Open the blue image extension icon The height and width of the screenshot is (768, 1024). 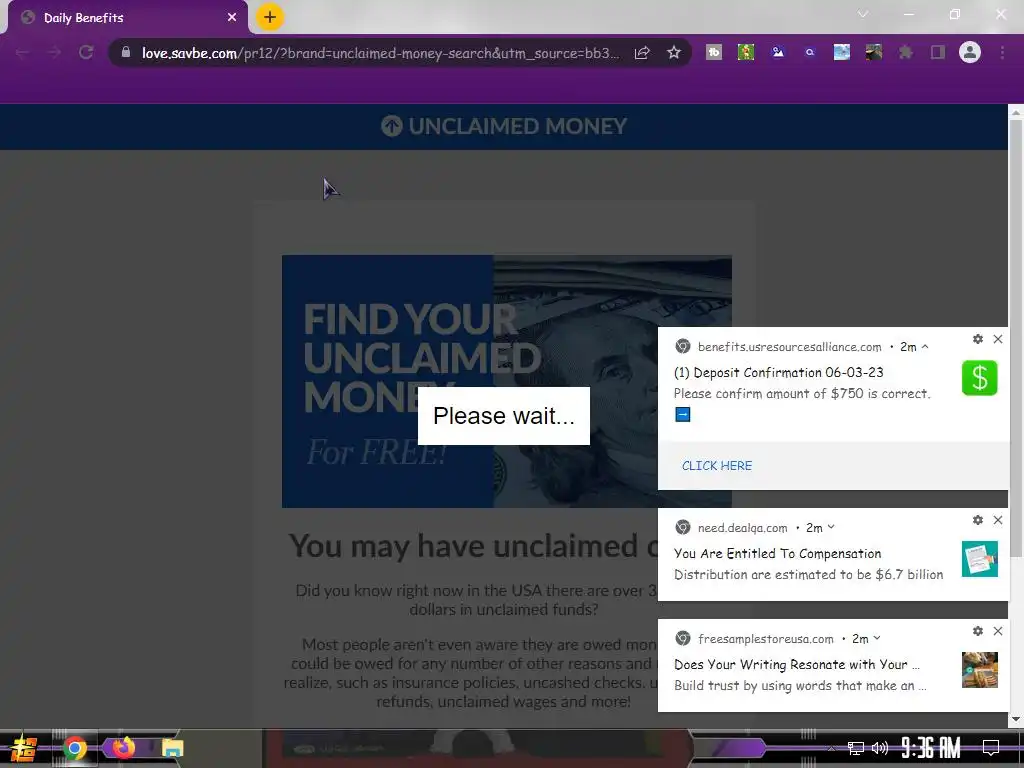[x=778, y=52]
